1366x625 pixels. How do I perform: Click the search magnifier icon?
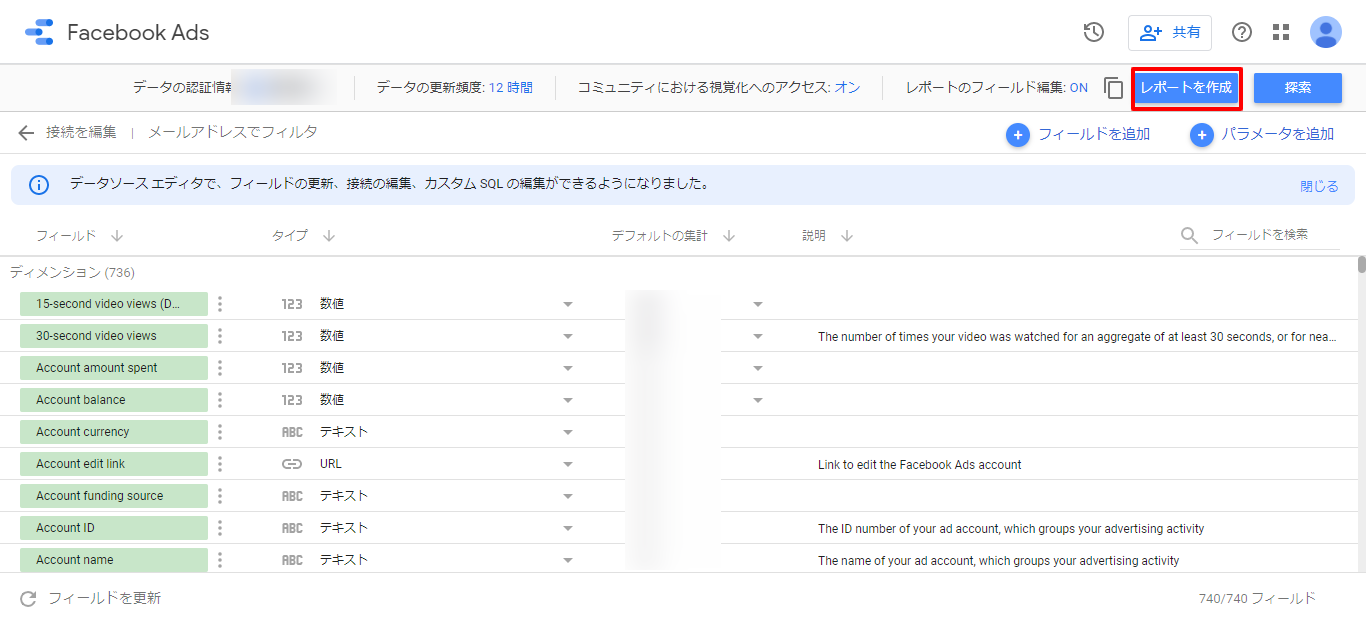[x=1190, y=235]
